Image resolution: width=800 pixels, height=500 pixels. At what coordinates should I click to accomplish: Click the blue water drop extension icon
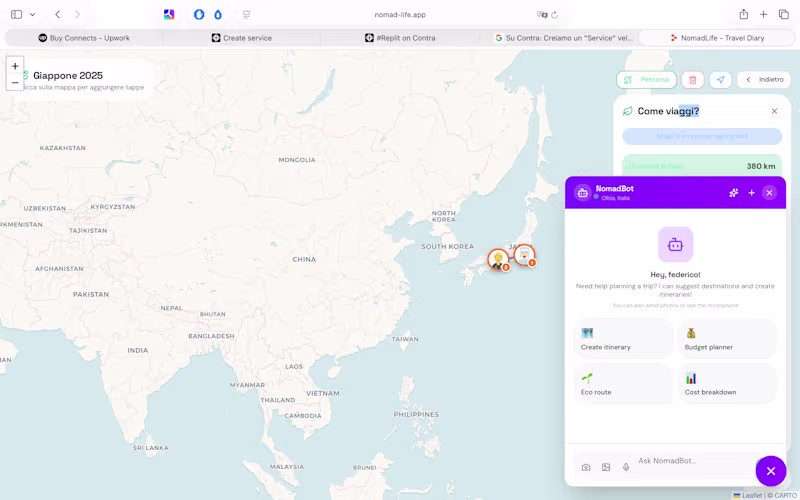coord(218,15)
